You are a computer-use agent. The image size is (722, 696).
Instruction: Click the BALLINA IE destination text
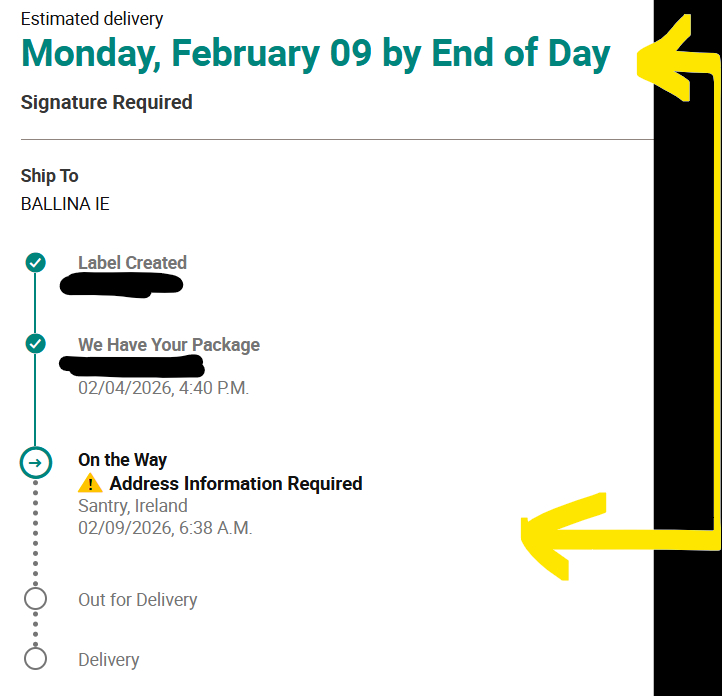click(x=65, y=204)
